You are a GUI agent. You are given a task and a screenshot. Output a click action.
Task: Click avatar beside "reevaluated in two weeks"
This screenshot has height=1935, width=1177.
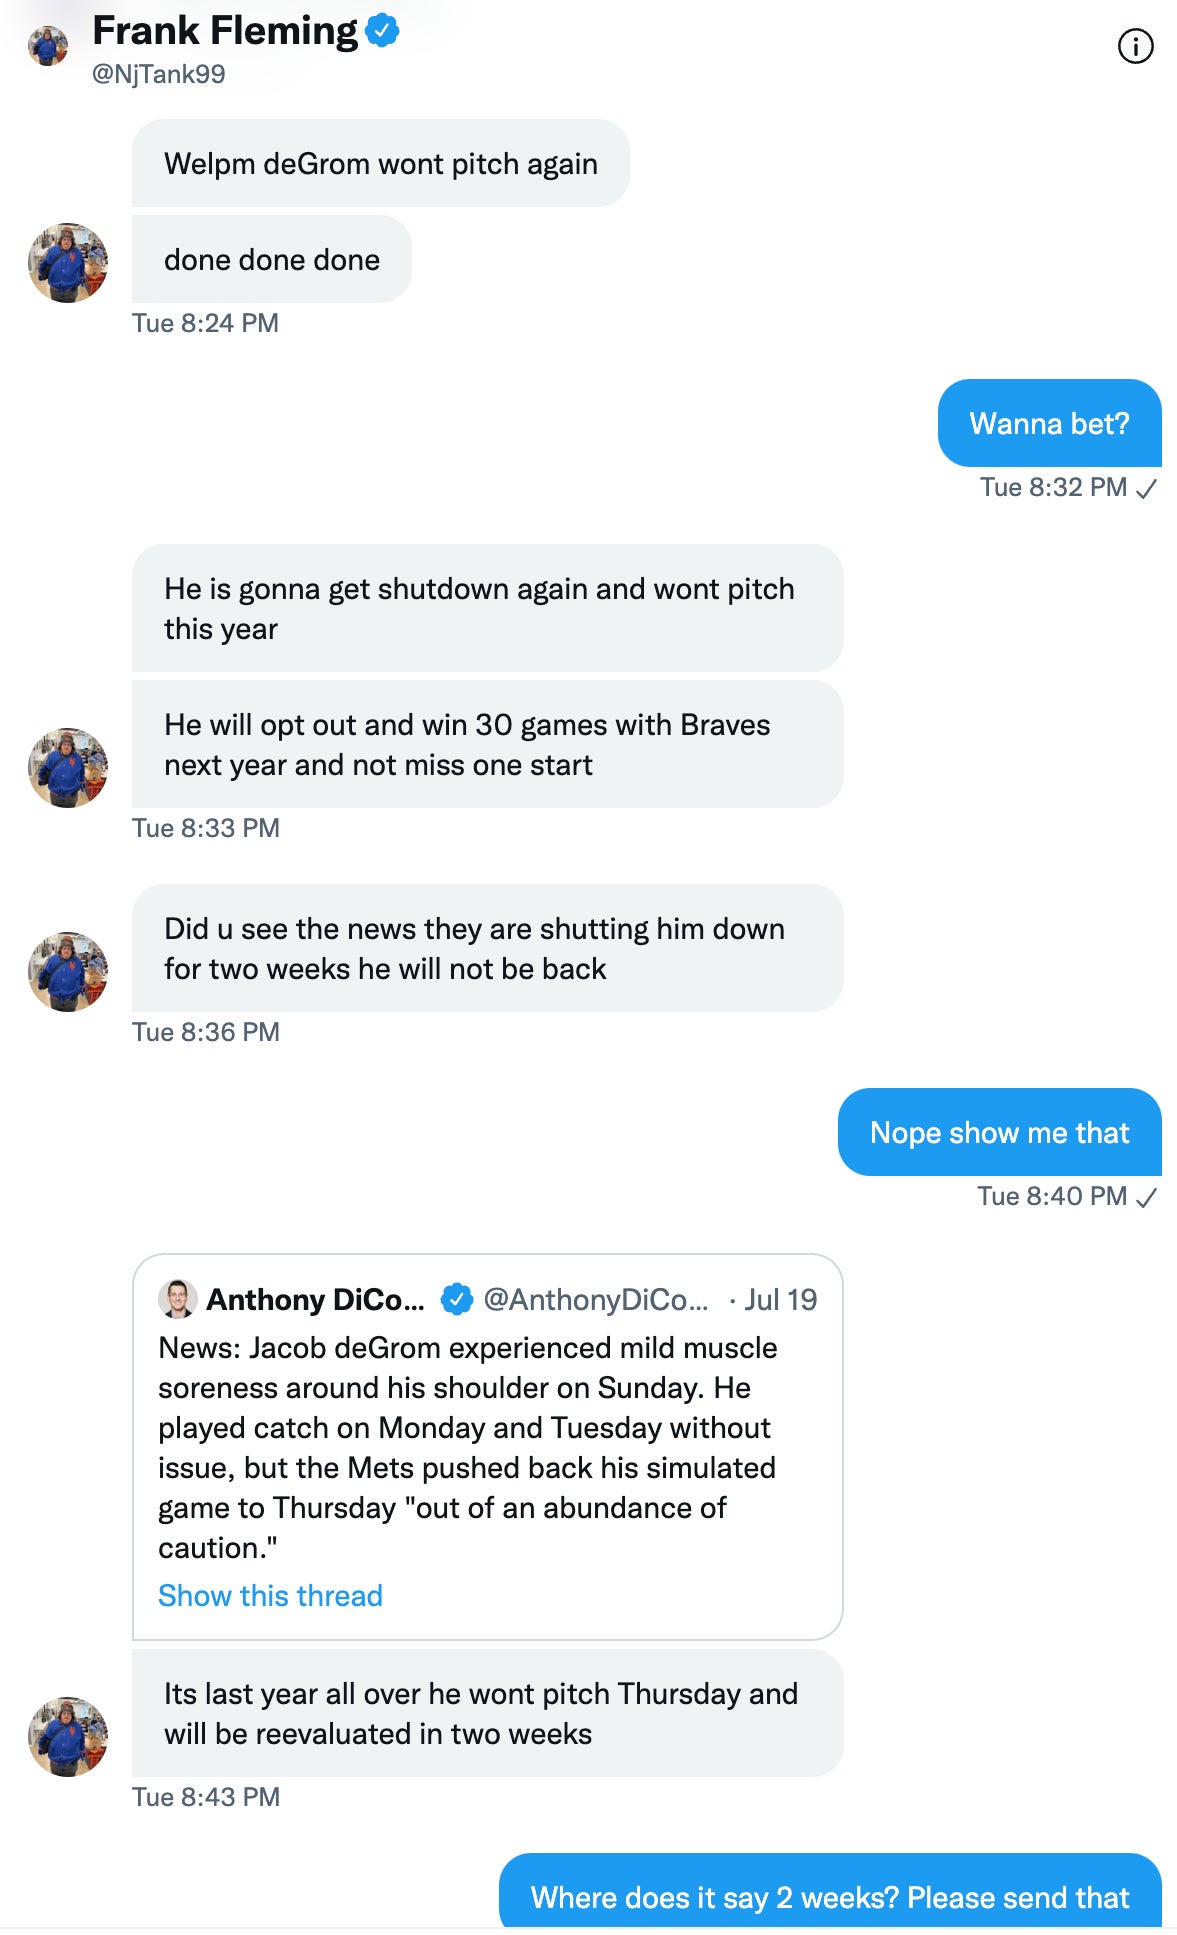tap(67, 1736)
